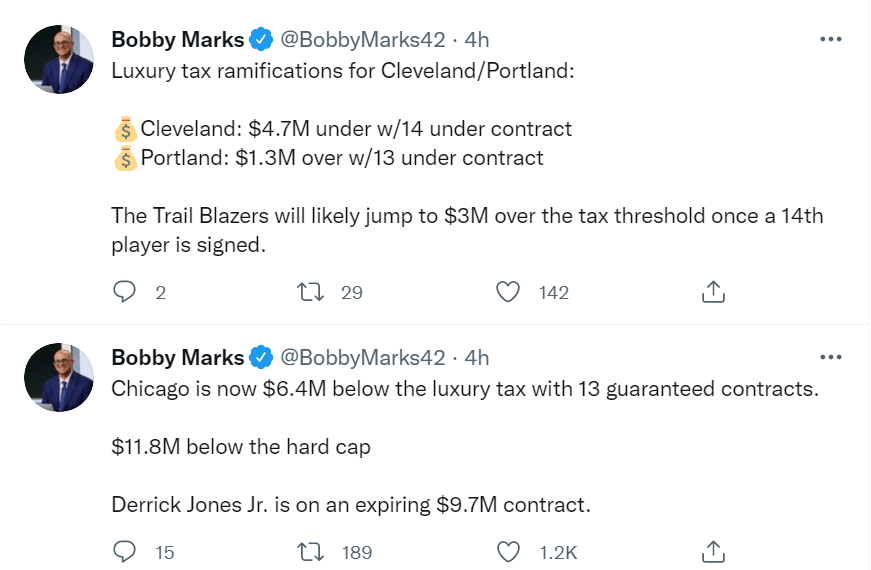Reply to the Cleveland/Portland luxury tax tweet
871x570 pixels.
(125, 292)
